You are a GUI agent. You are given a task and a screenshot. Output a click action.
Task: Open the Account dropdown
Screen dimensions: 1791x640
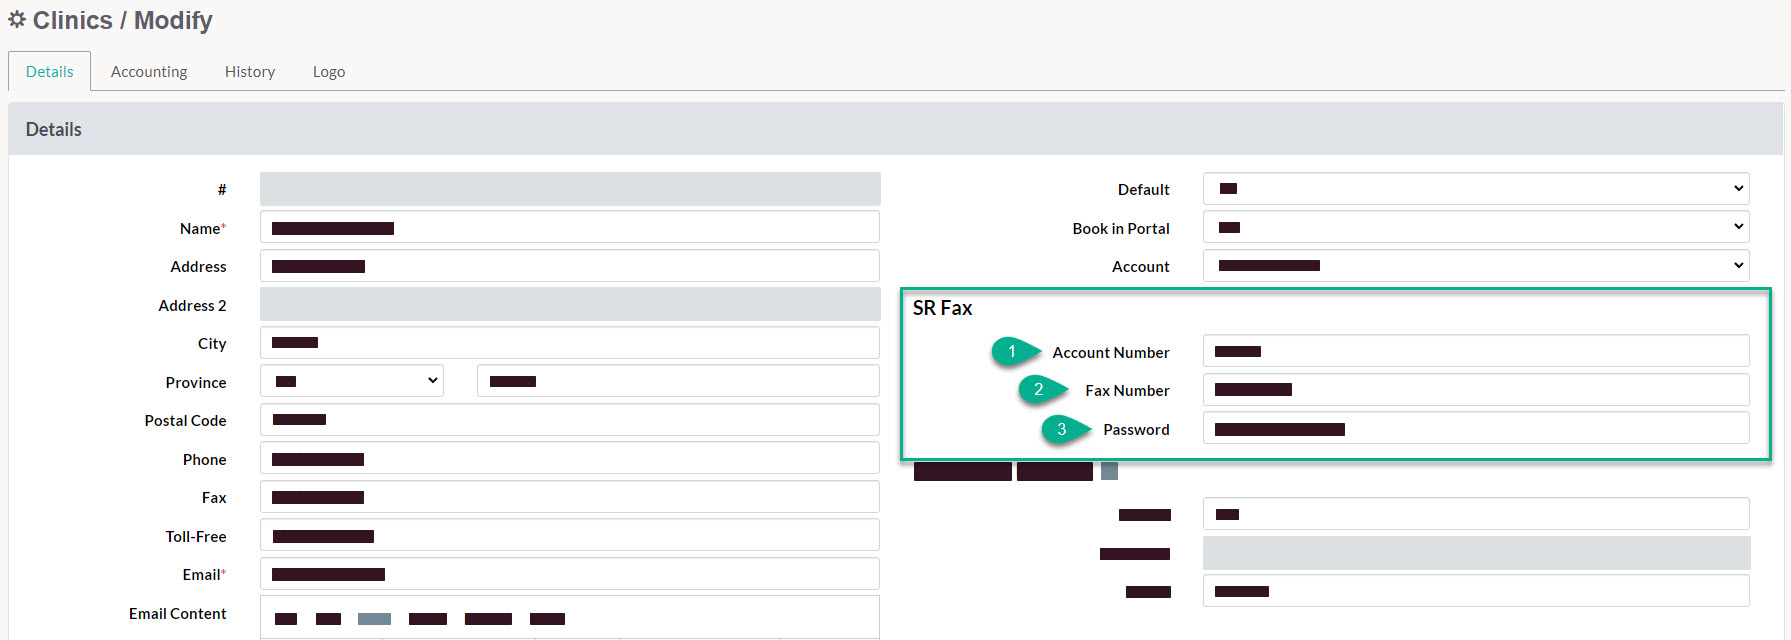1476,265
